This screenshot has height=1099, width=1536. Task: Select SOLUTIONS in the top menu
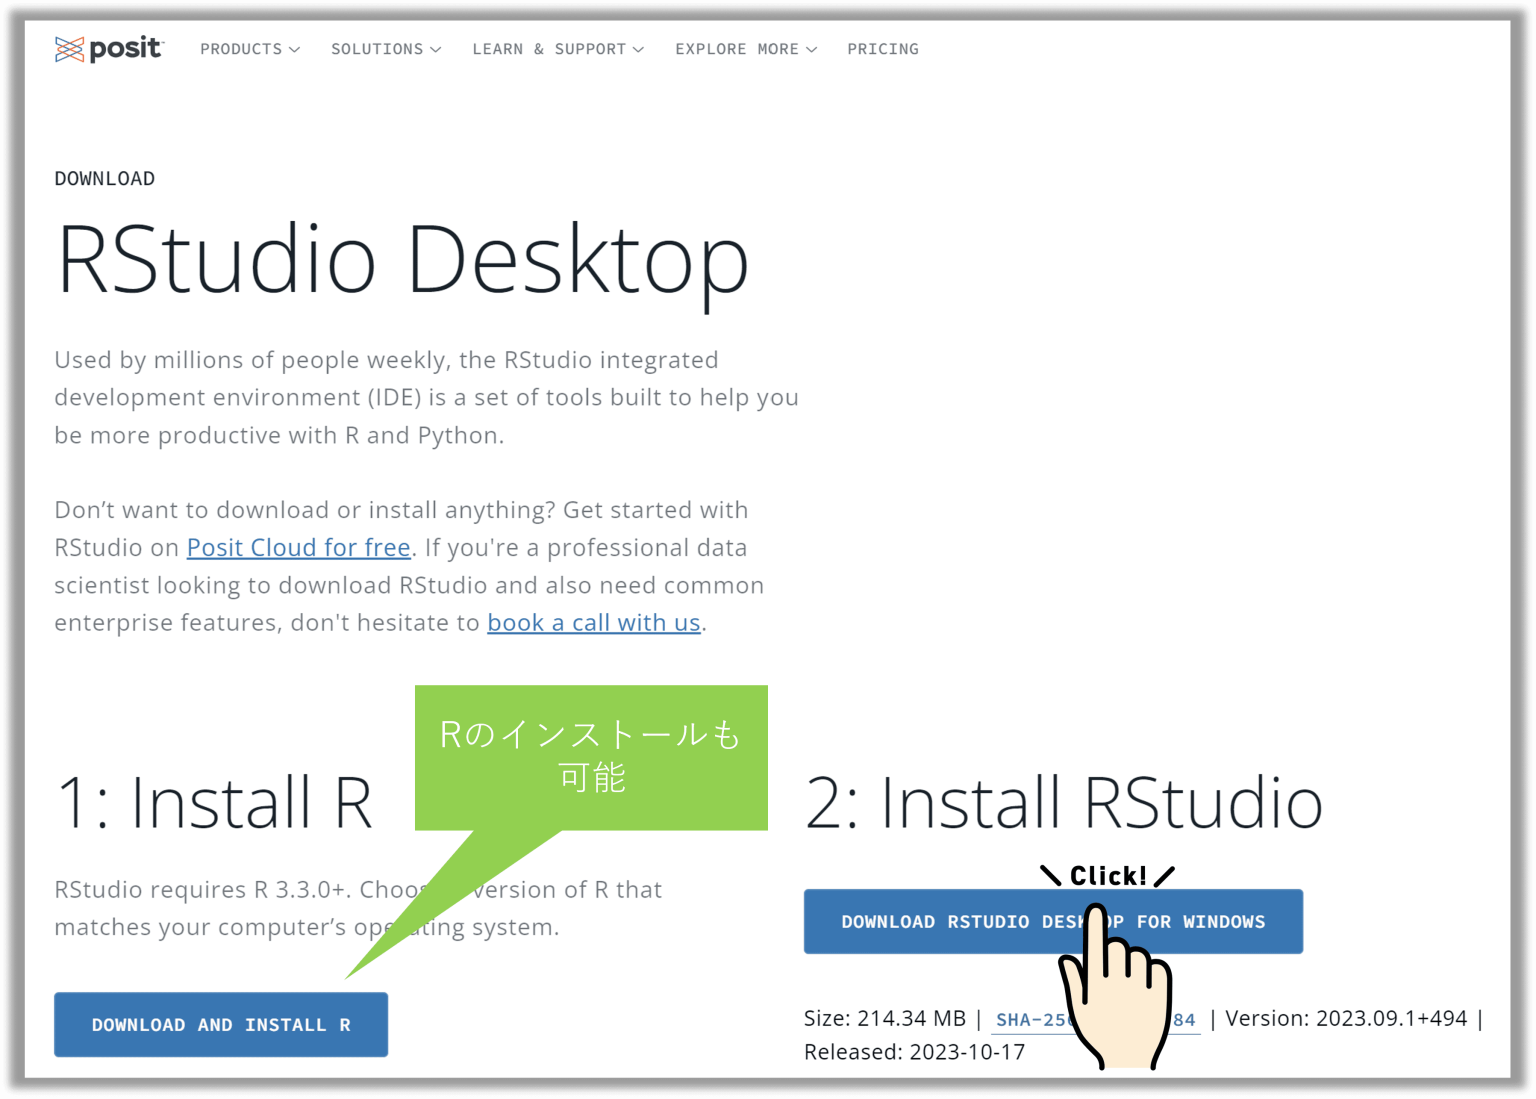(377, 48)
